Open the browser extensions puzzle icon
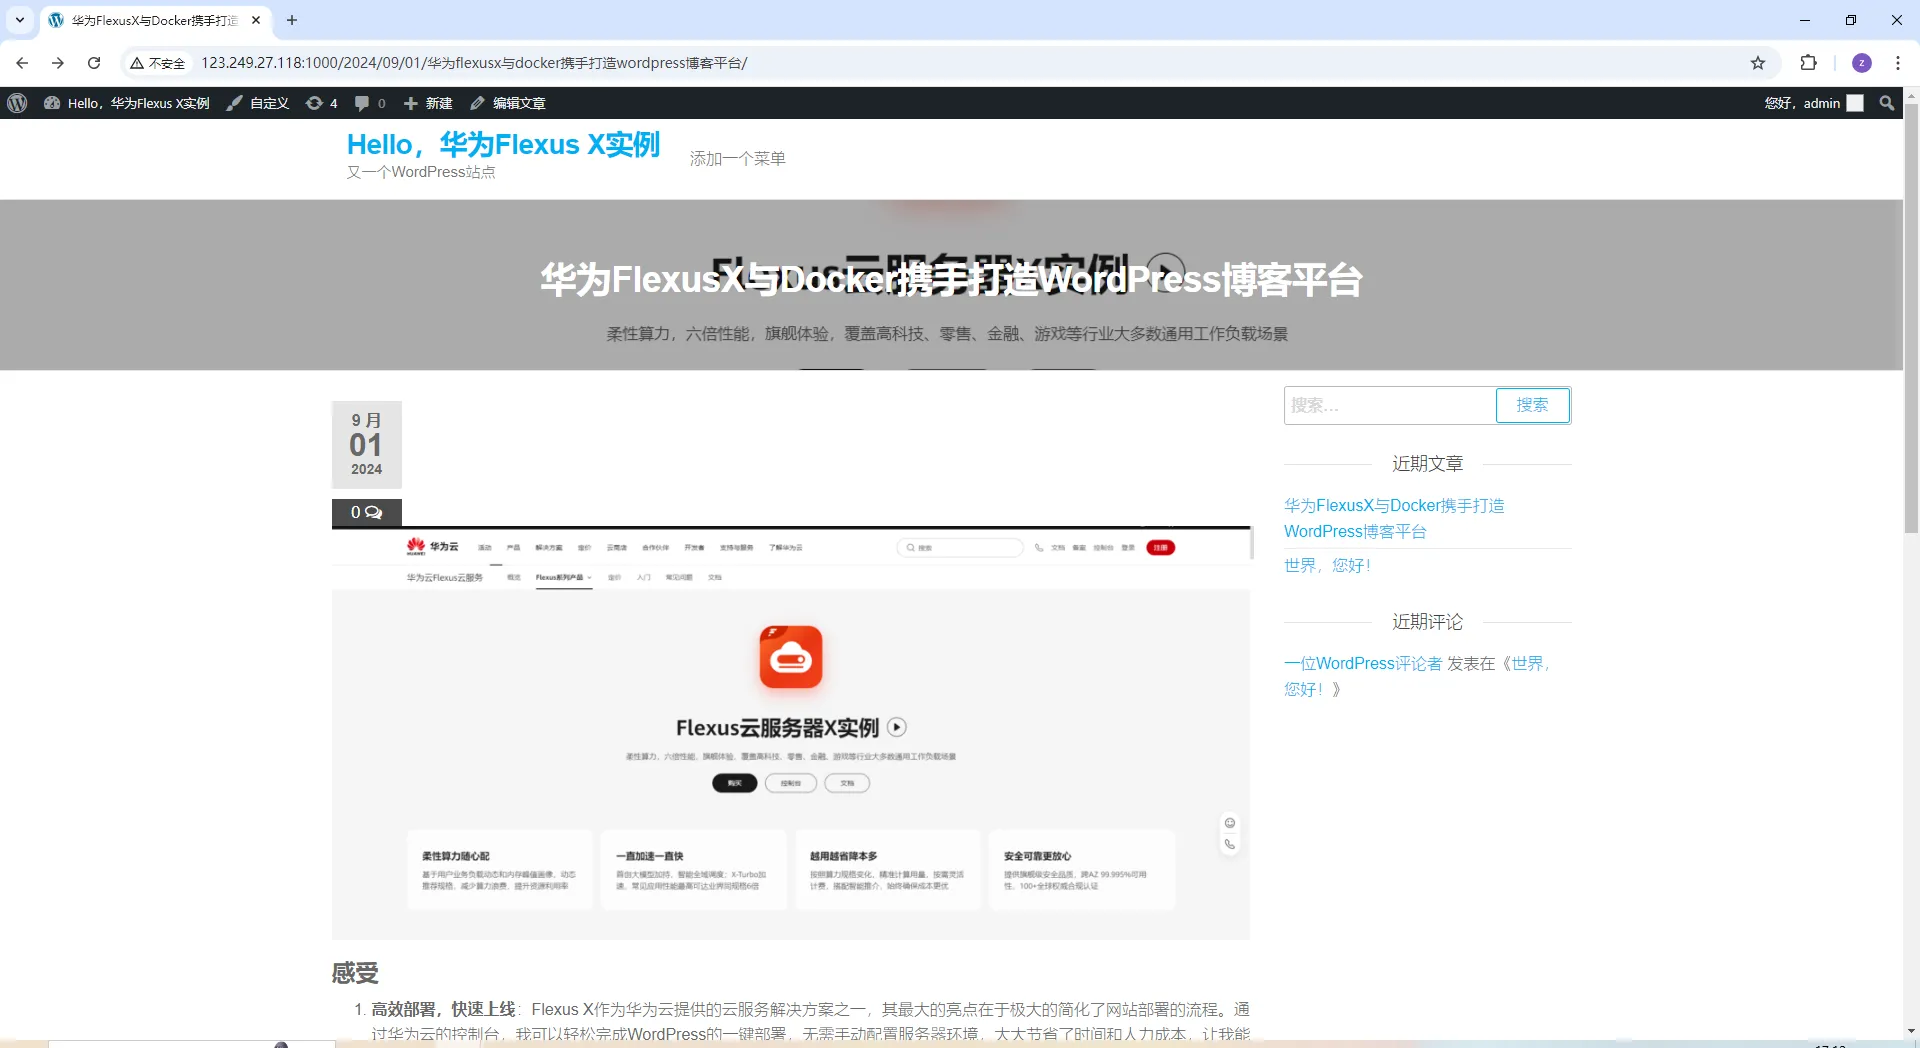The height and width of the screenshot is (1048, 1920). pos(1808,63)
